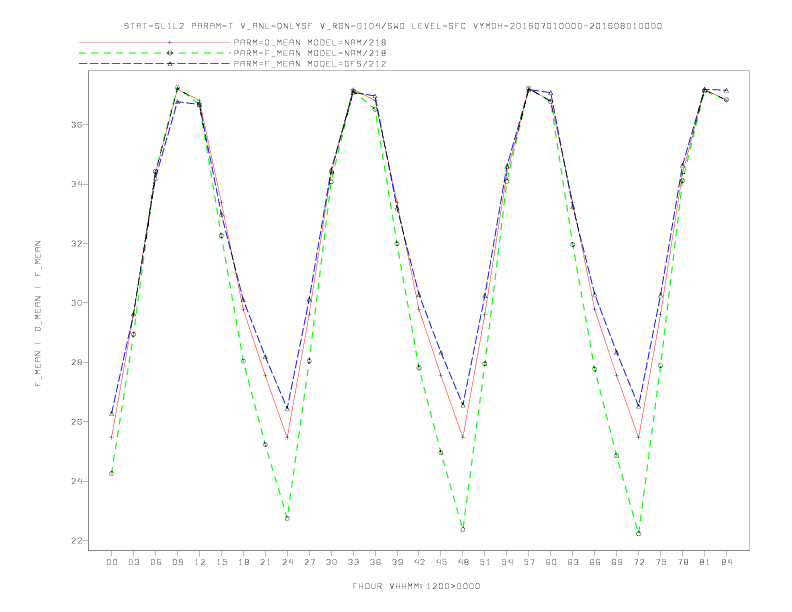
Task: Click x-axis tick label 60
Action: pyautogui.click(x=551, y=562)
